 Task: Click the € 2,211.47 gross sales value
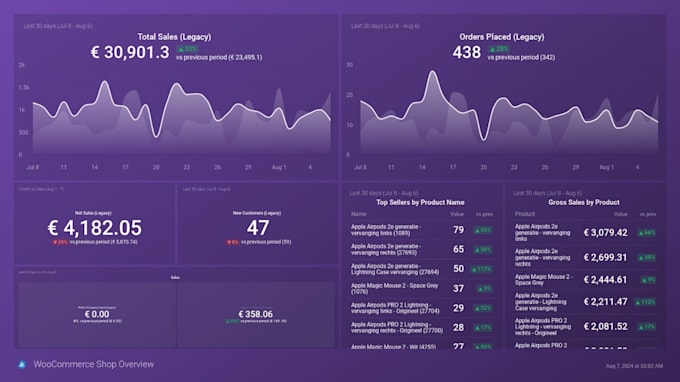tap(605, 302)
